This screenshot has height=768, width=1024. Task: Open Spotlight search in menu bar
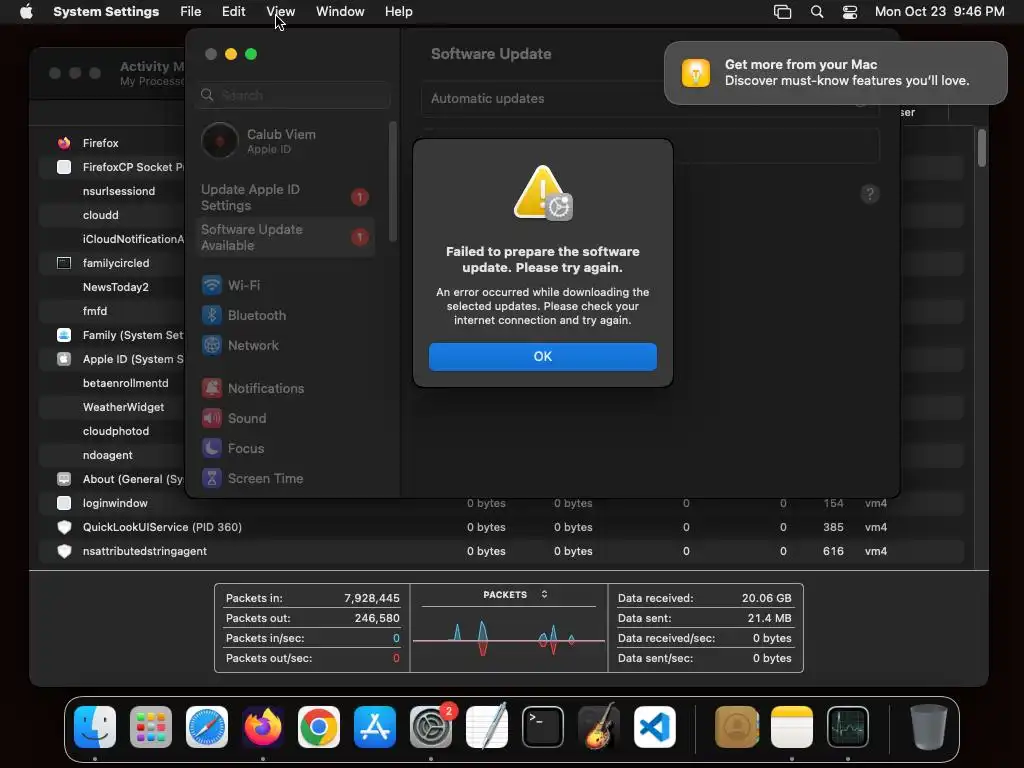pos(816,12)
